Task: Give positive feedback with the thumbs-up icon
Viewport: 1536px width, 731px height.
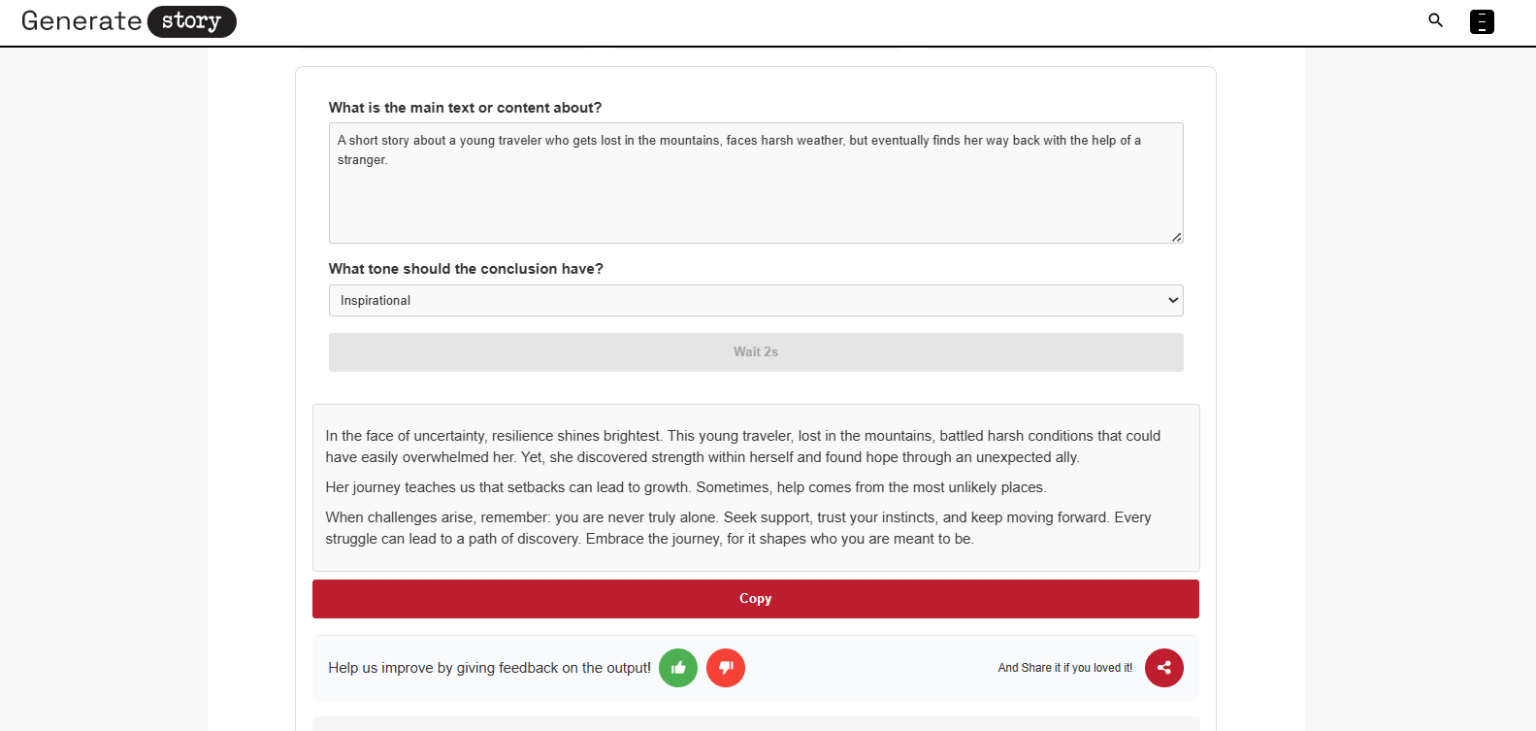Action: click(x=678, y=668)
